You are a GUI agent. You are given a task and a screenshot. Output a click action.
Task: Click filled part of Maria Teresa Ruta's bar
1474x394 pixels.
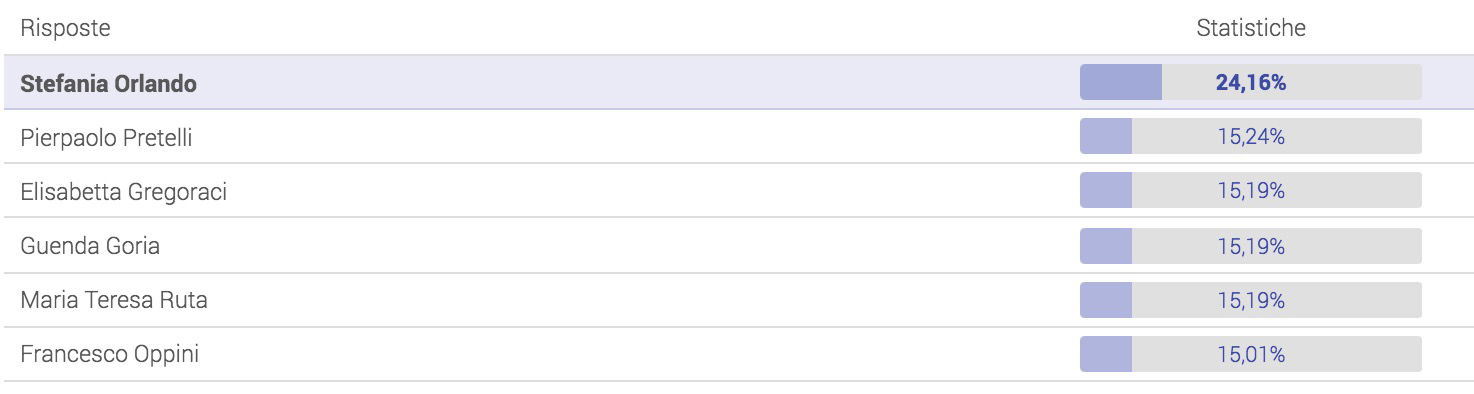click(1106, 300)
